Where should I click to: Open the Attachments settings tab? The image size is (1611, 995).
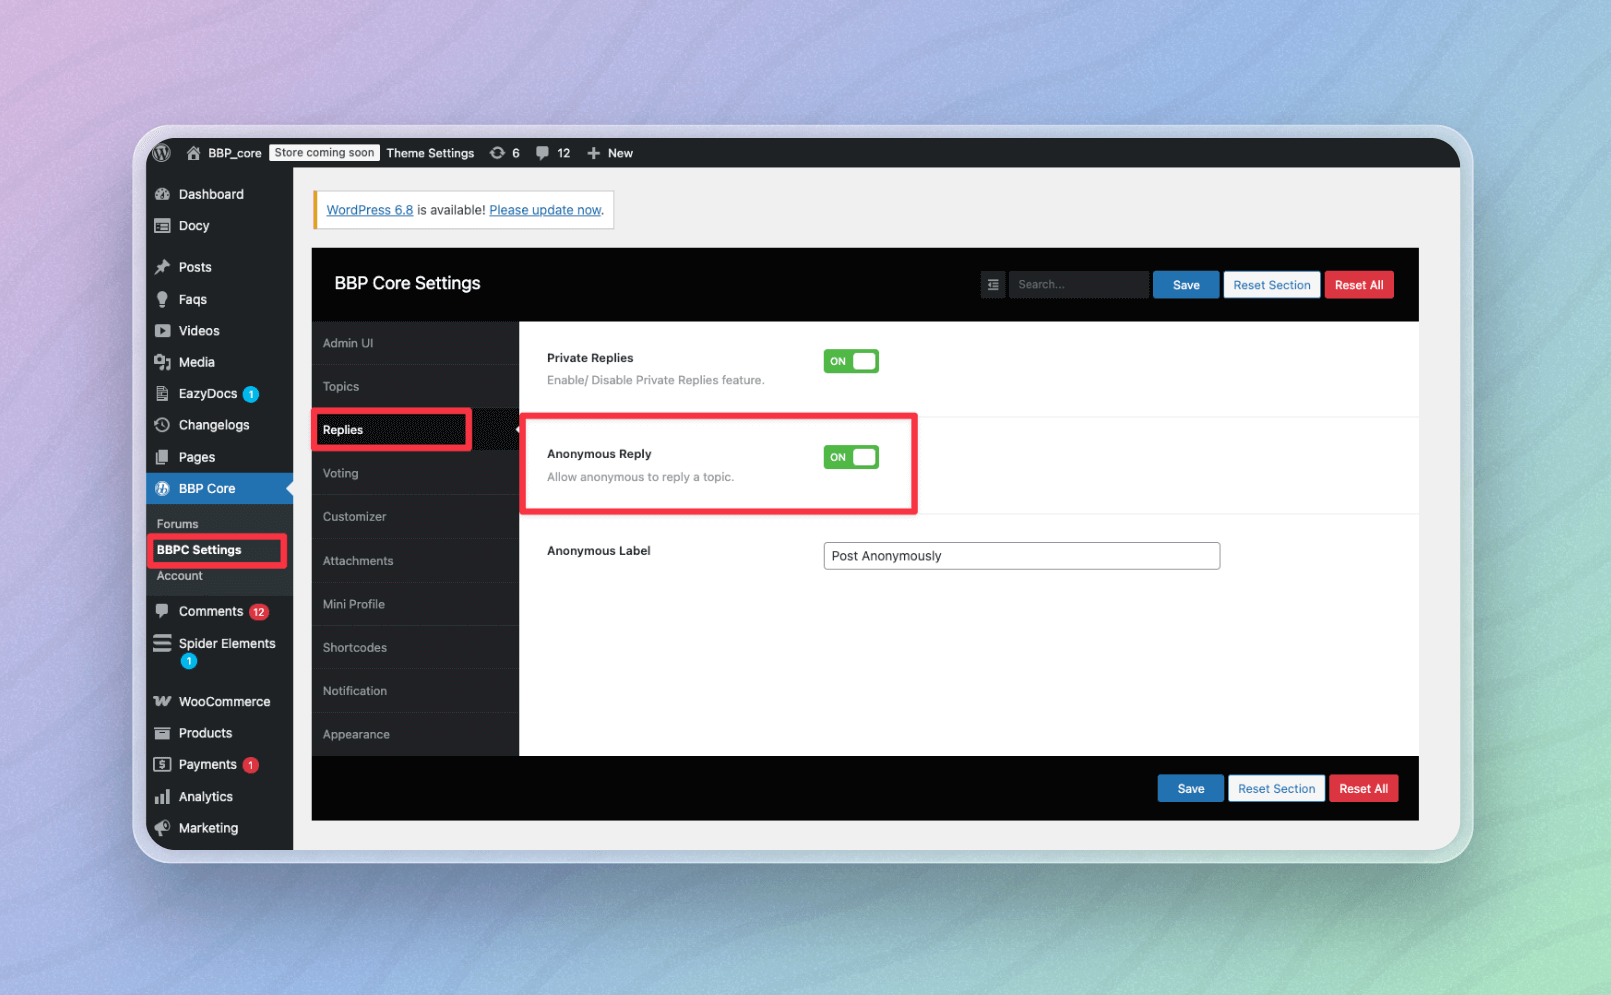[x=358, y=561]
